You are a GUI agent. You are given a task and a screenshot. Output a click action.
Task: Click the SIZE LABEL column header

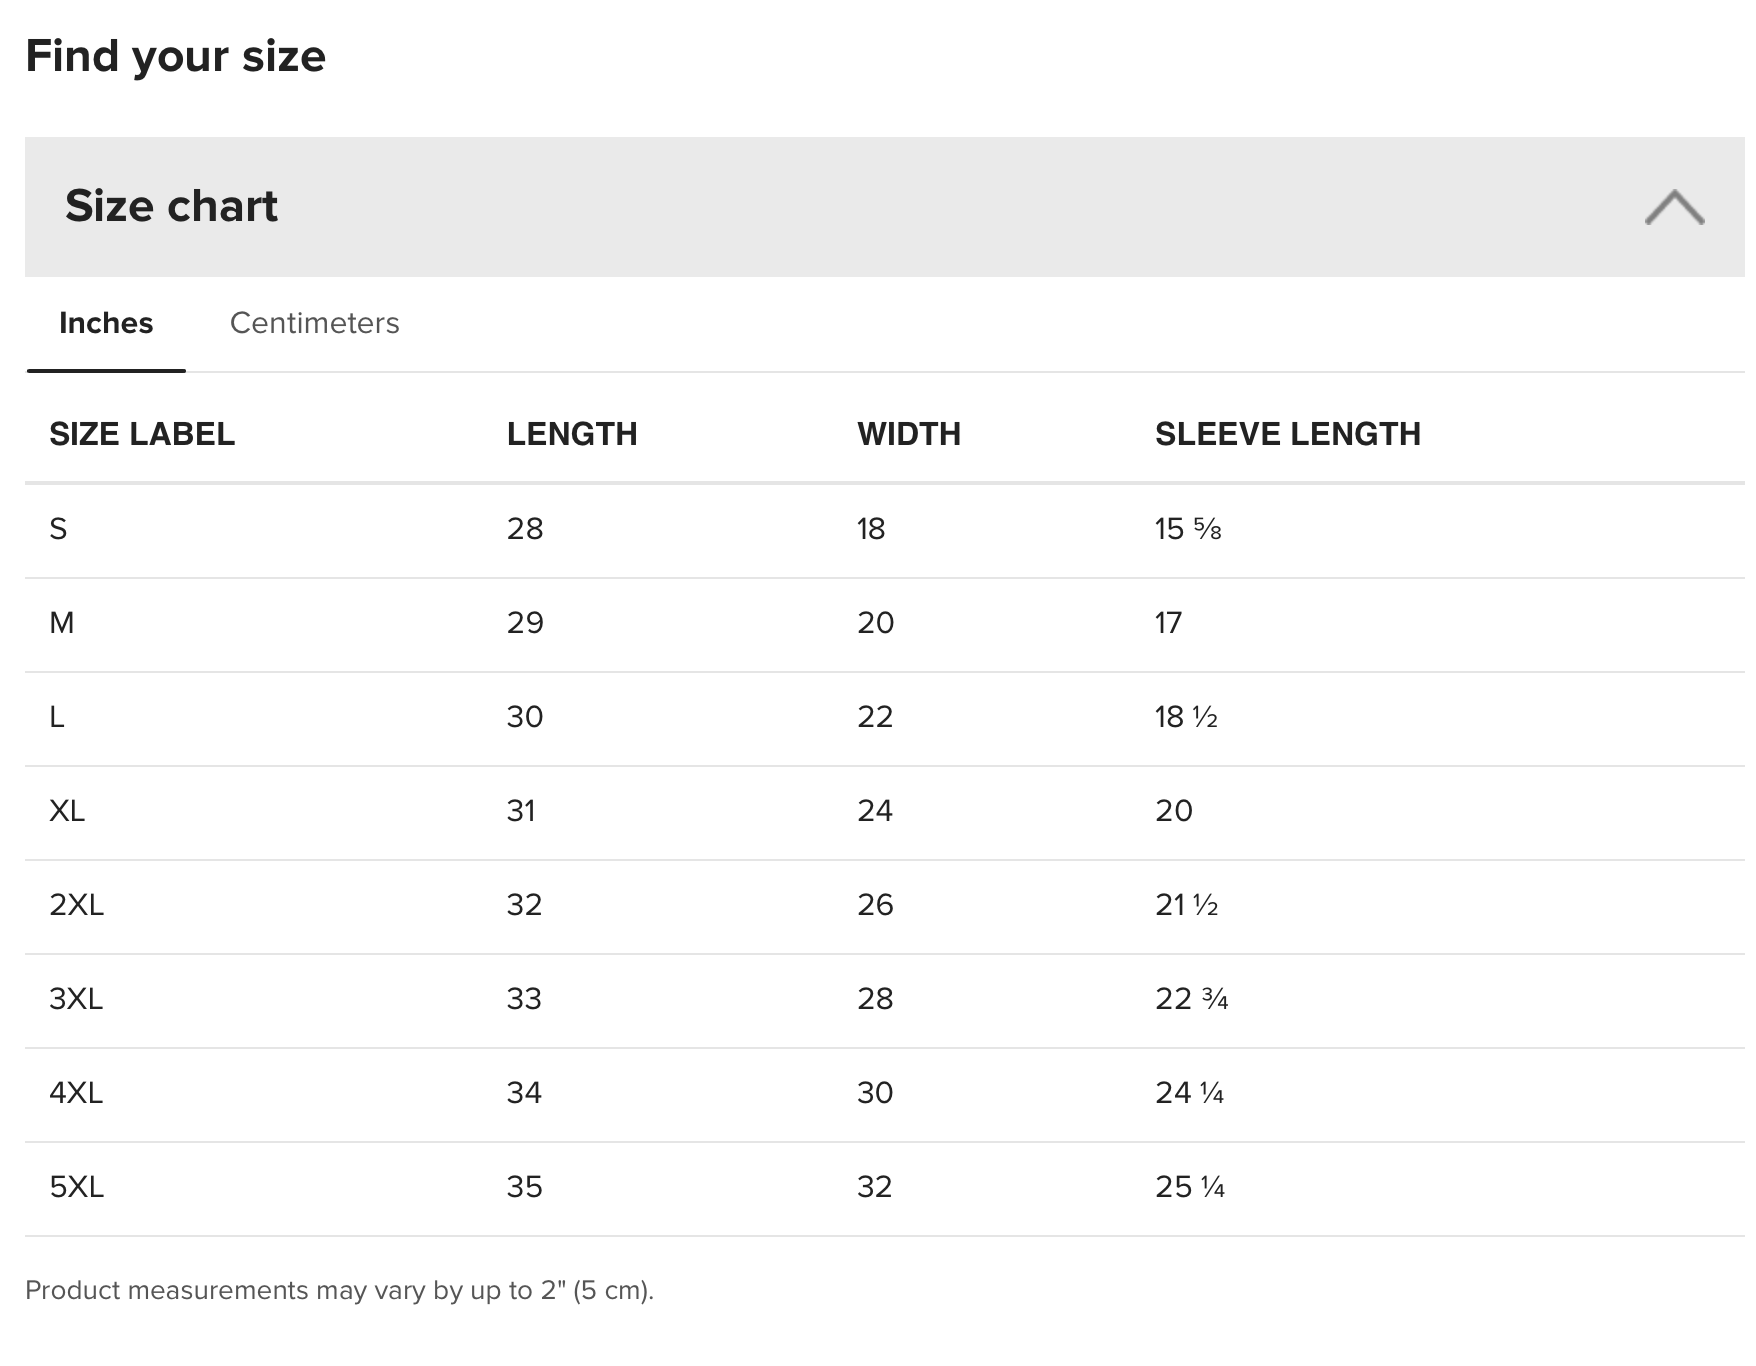pos(142,434)
